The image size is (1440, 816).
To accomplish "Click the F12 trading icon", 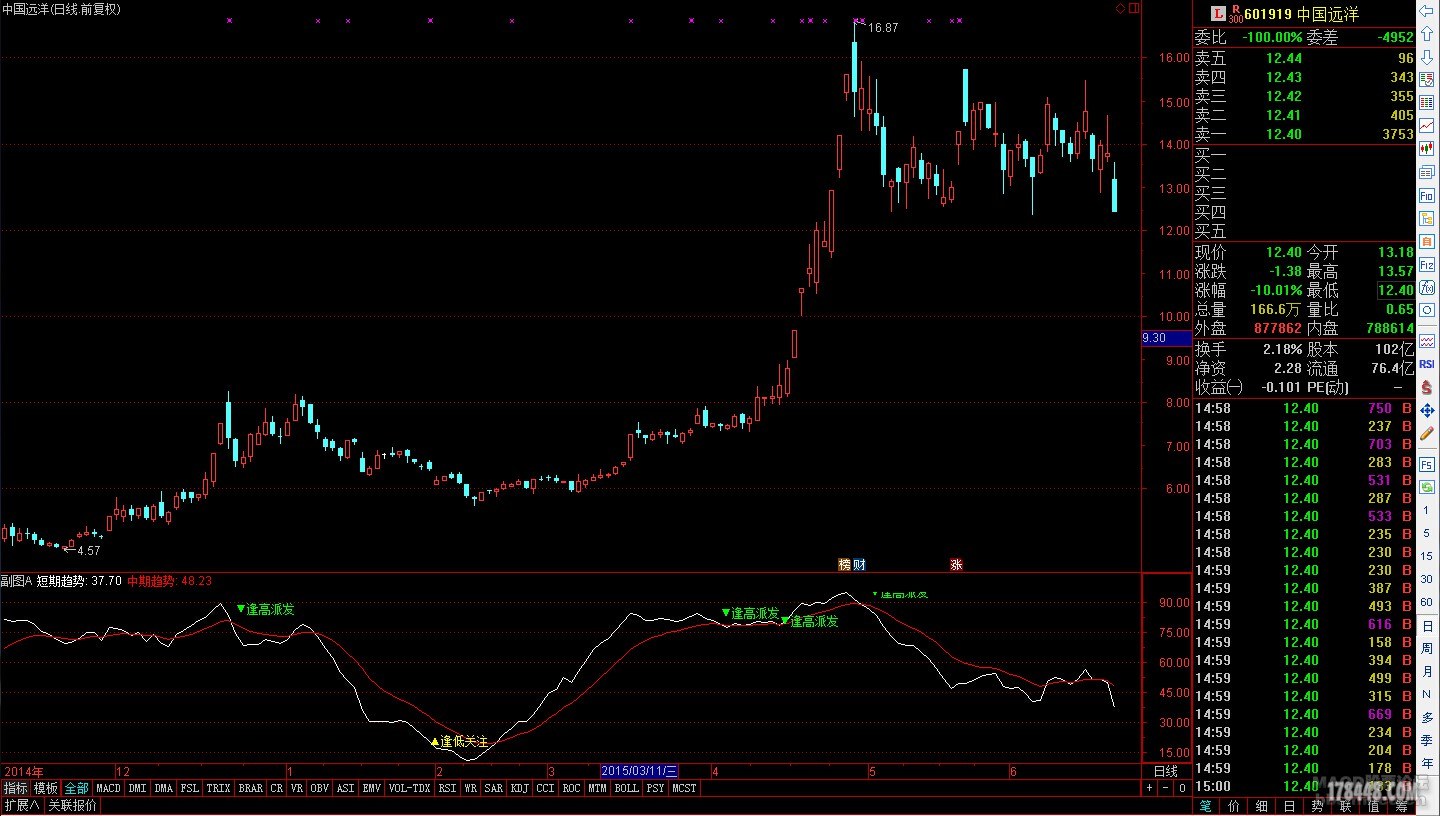I will (x=1427, y=264).
